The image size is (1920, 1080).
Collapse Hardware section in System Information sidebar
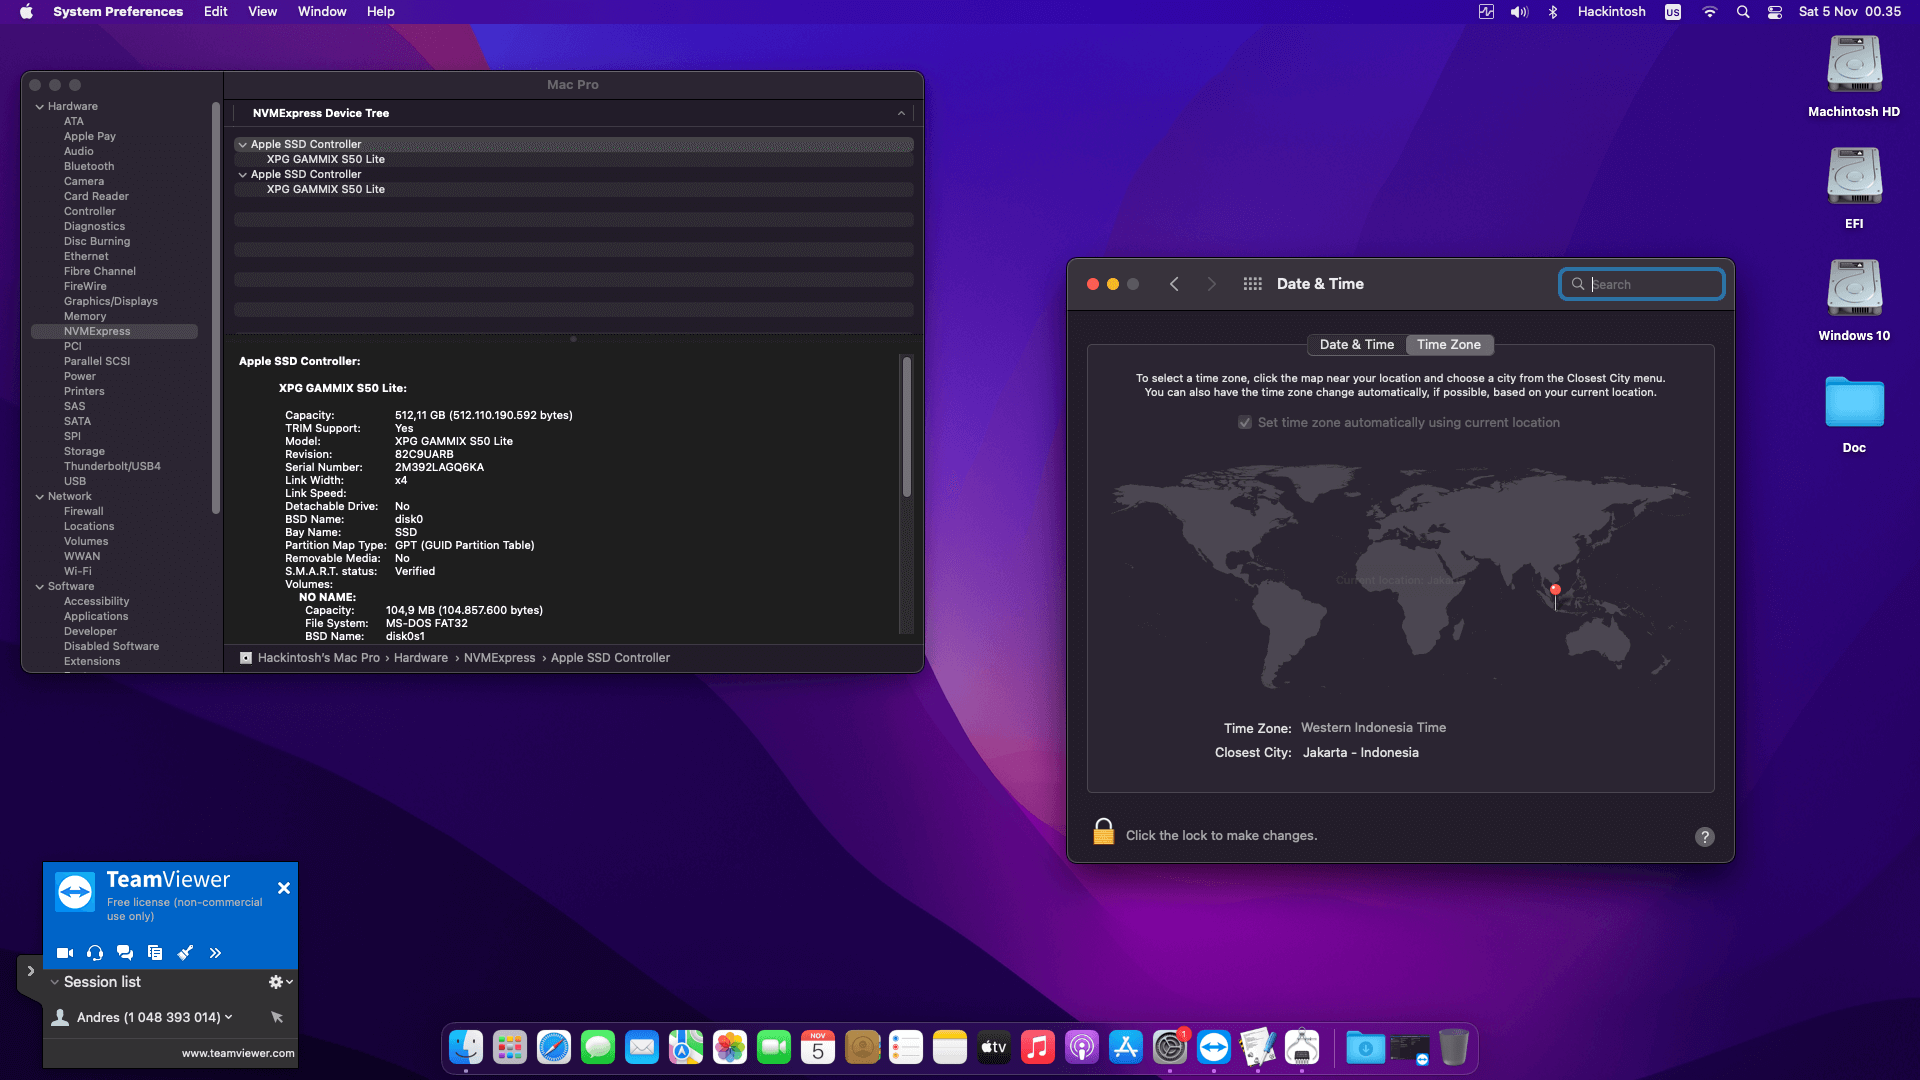[40, 106]
